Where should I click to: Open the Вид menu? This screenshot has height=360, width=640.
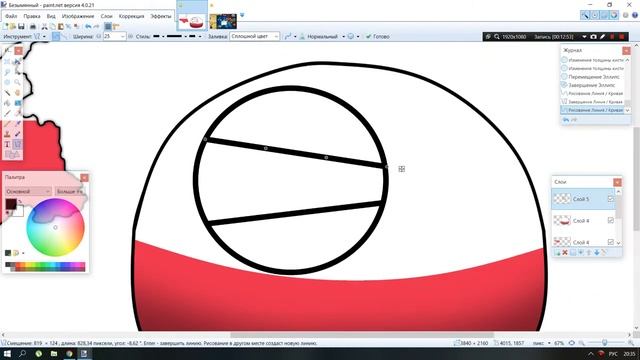click(x=51, y=16)
